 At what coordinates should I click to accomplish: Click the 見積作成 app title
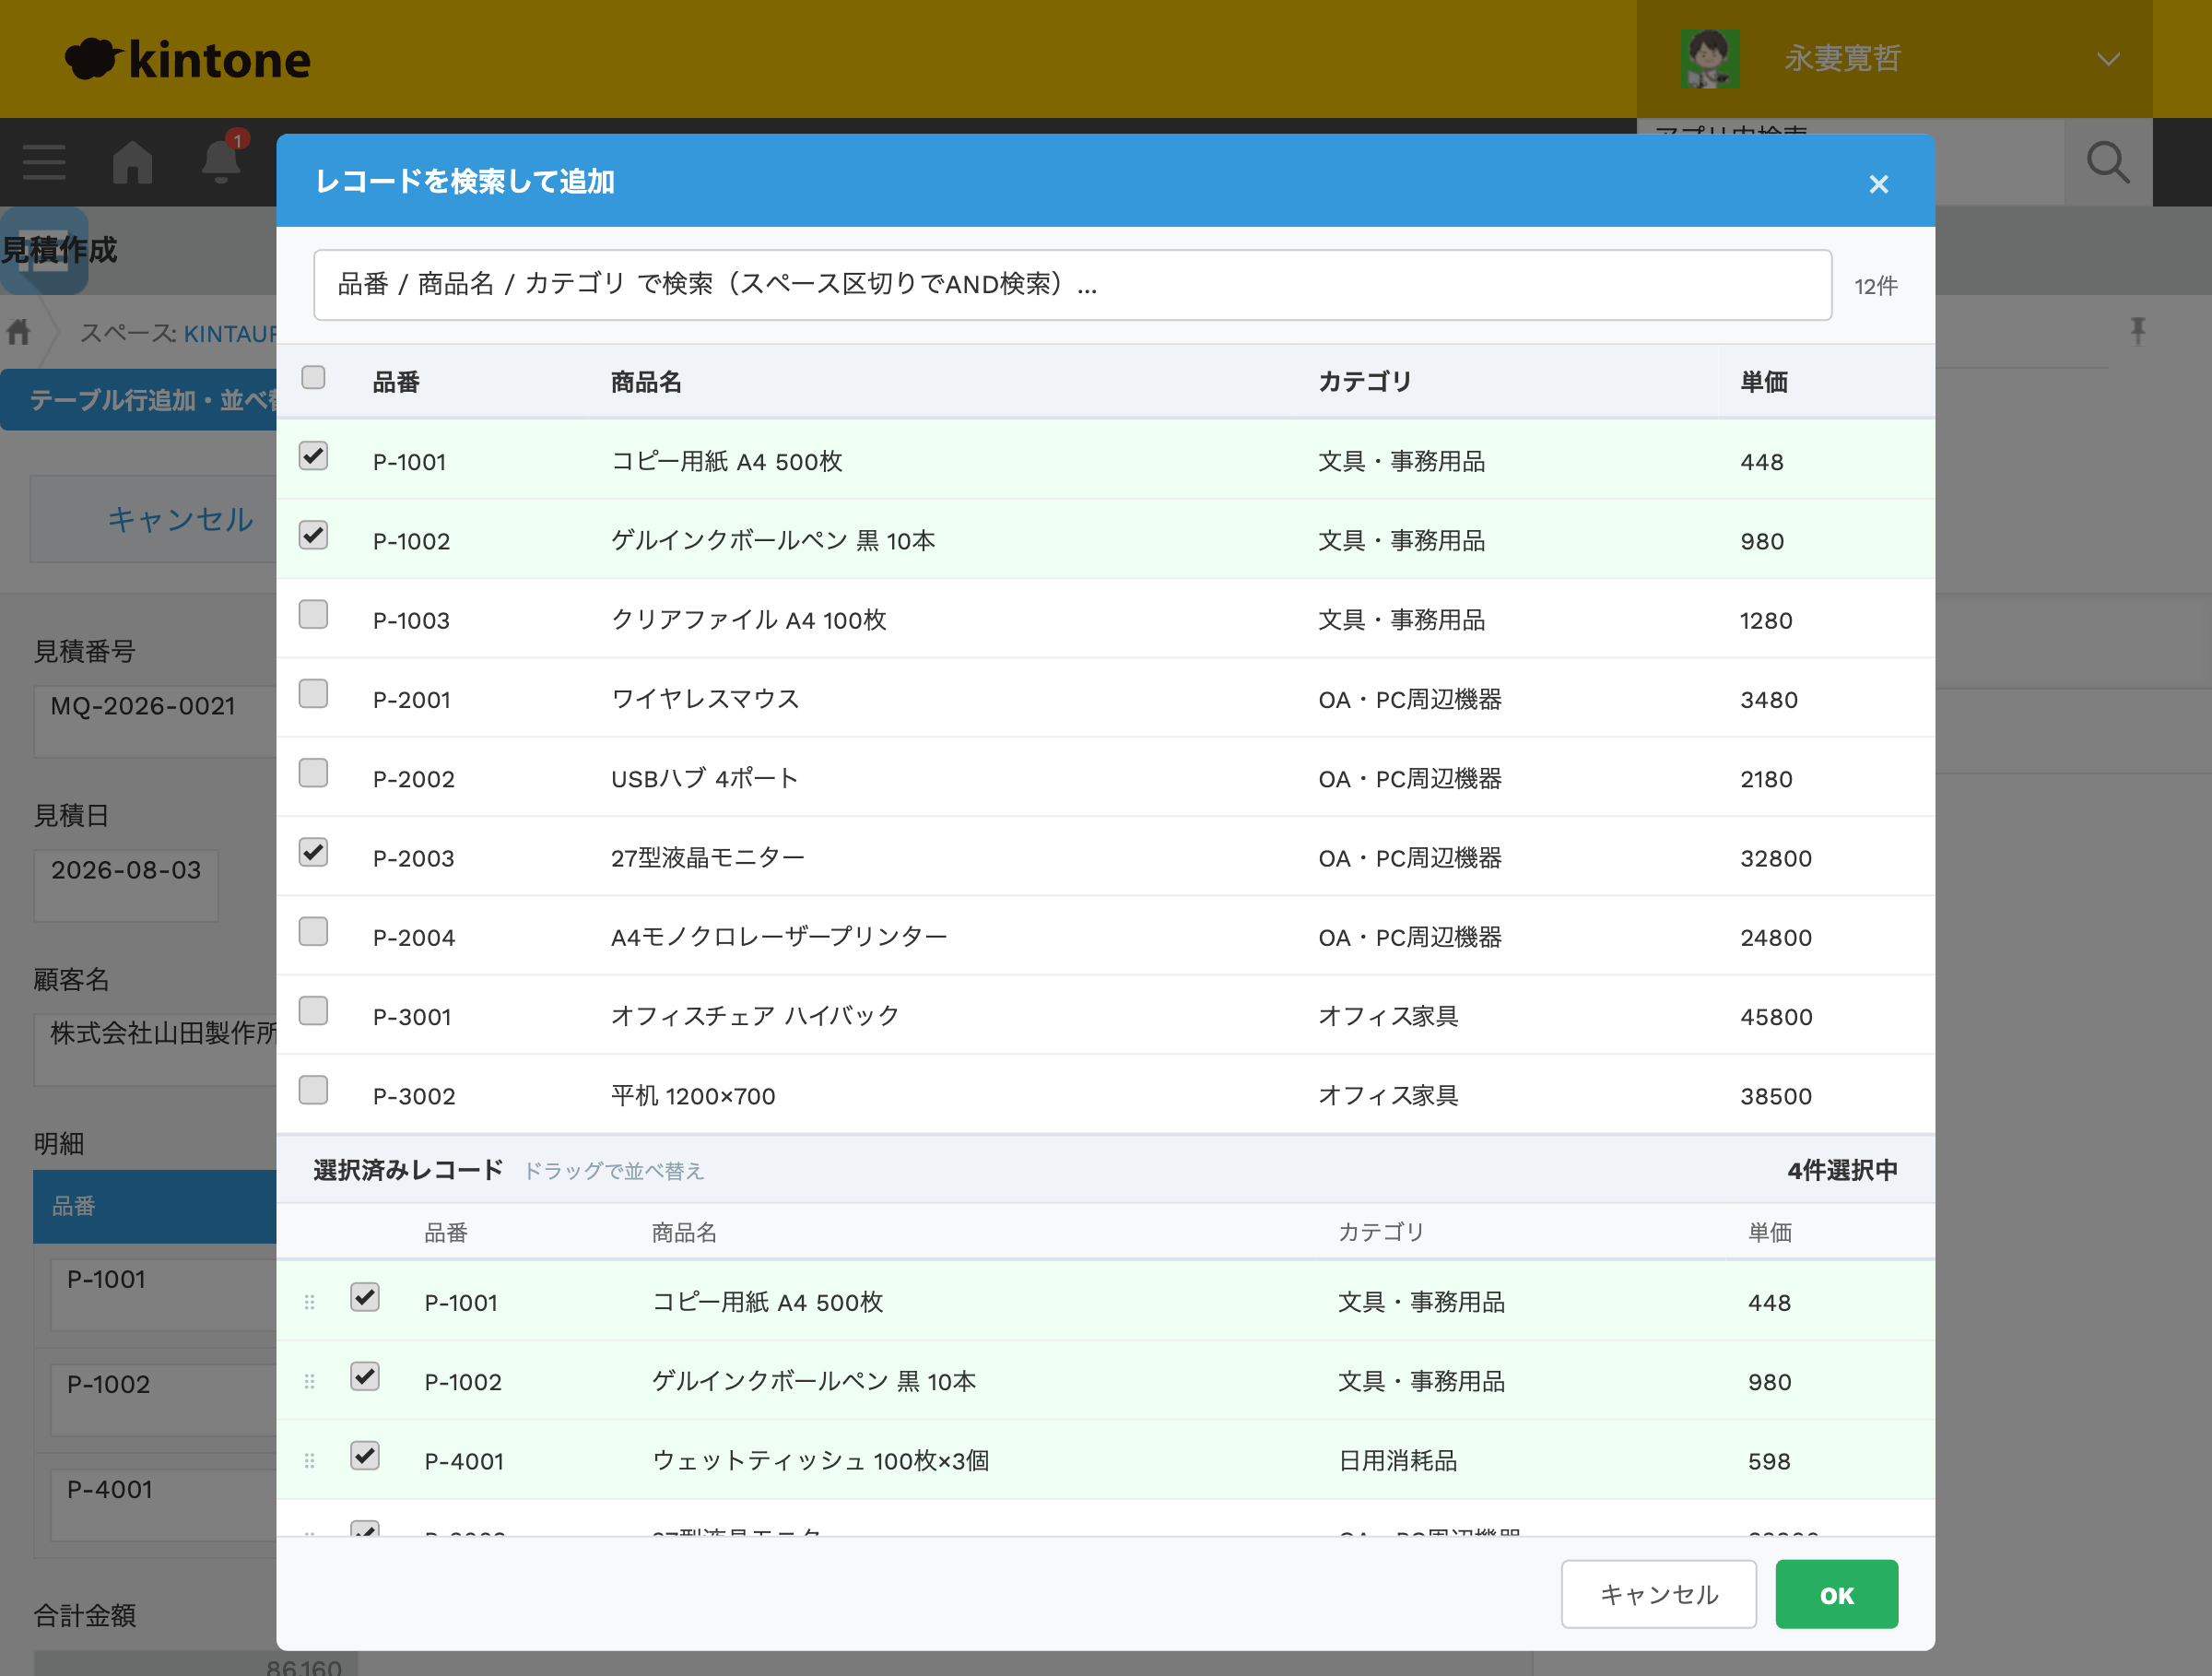click(x=59, y=250)
